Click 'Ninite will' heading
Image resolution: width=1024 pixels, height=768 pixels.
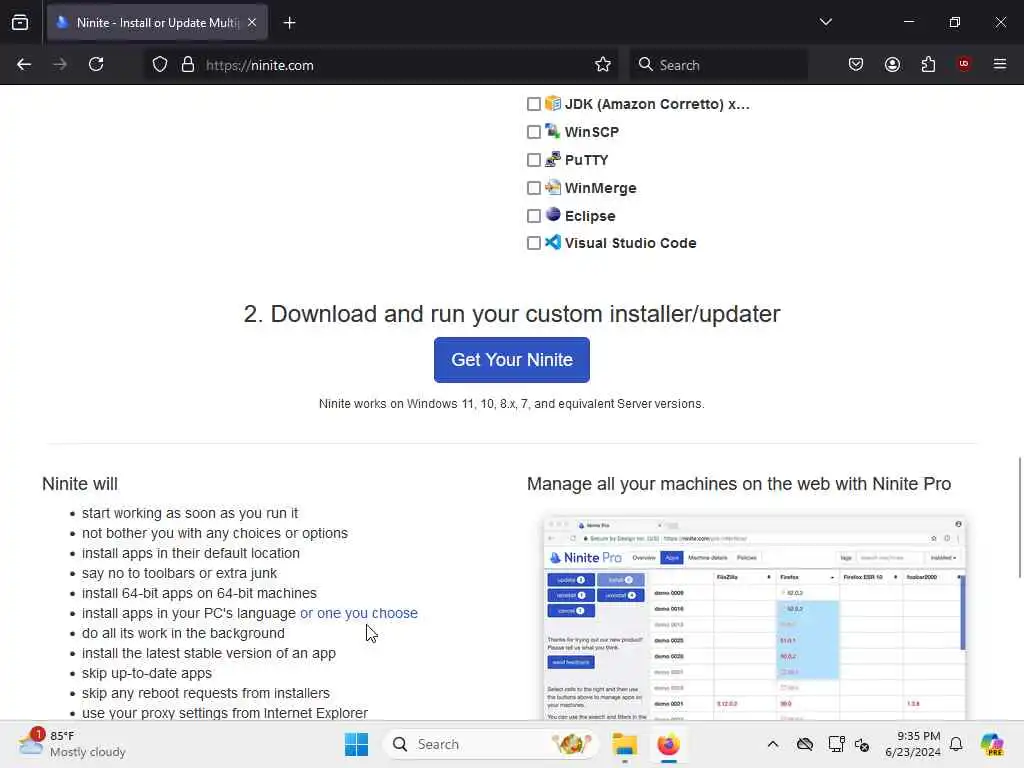coord(80,484)
